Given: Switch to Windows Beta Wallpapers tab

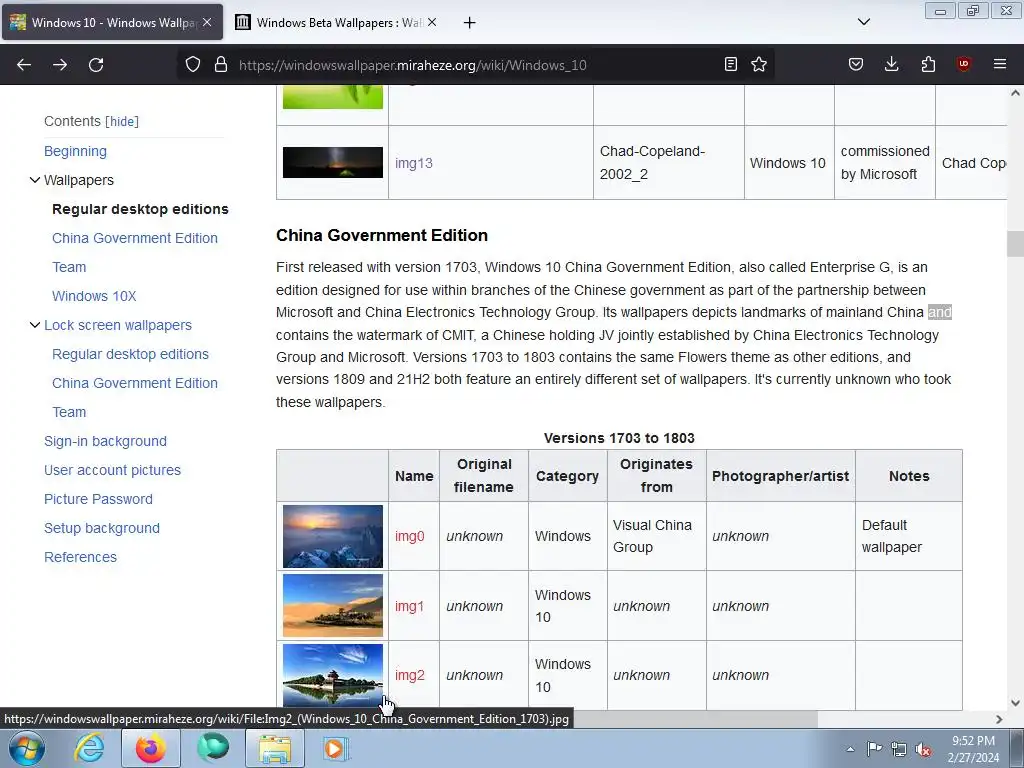Looking at the screenshot, I should click(337, 23).
